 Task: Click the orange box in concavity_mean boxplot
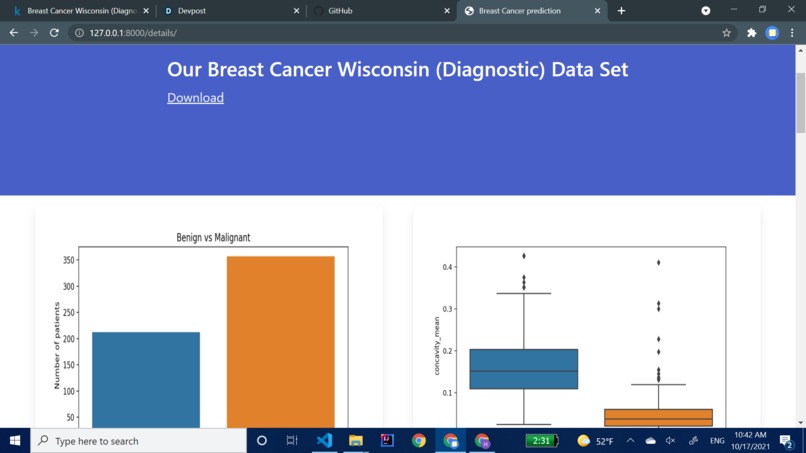tap(658, 418)
